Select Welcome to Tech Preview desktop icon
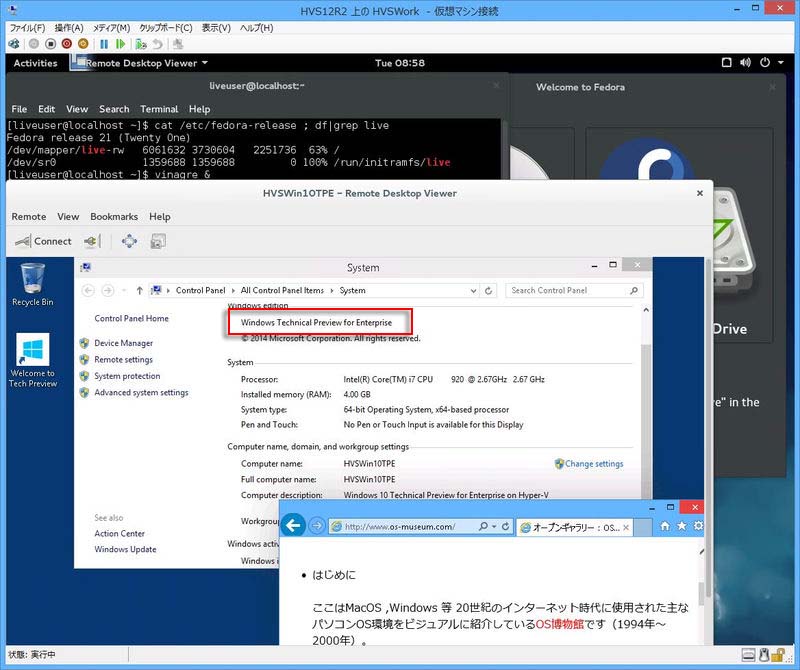Image resolution: width=800 pixels, height=670 pixels. (x=33, y=360)
